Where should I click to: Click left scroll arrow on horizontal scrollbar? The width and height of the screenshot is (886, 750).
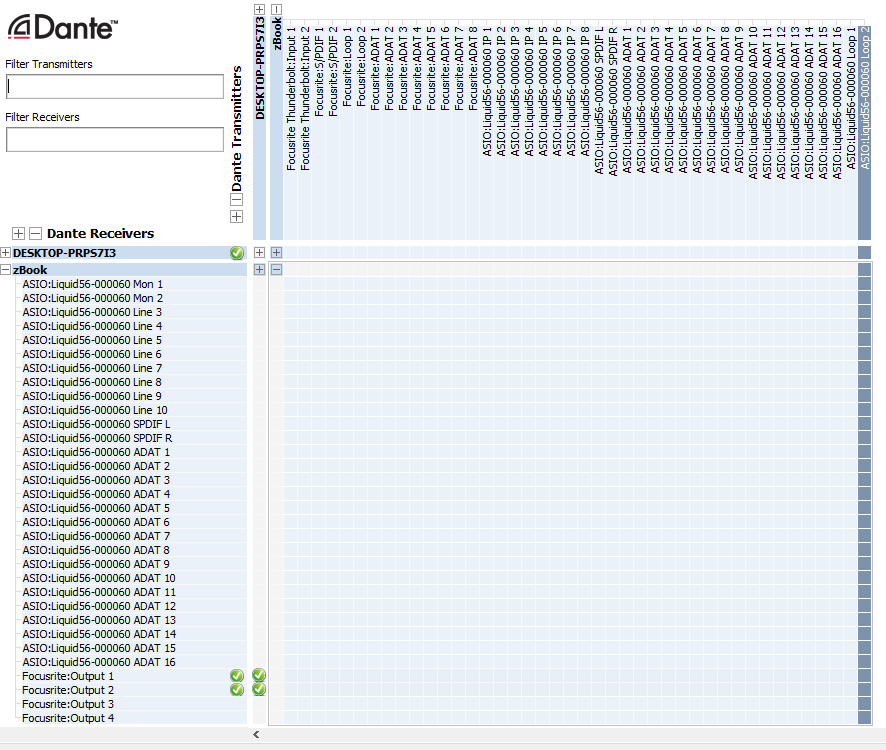256,734
